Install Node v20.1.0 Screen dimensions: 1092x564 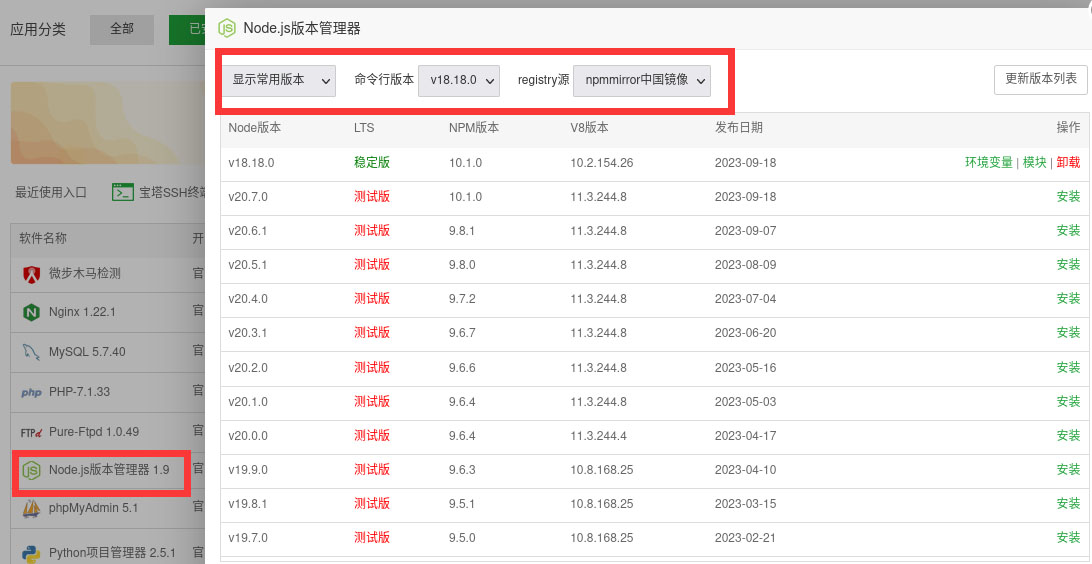pos(1068,402)
